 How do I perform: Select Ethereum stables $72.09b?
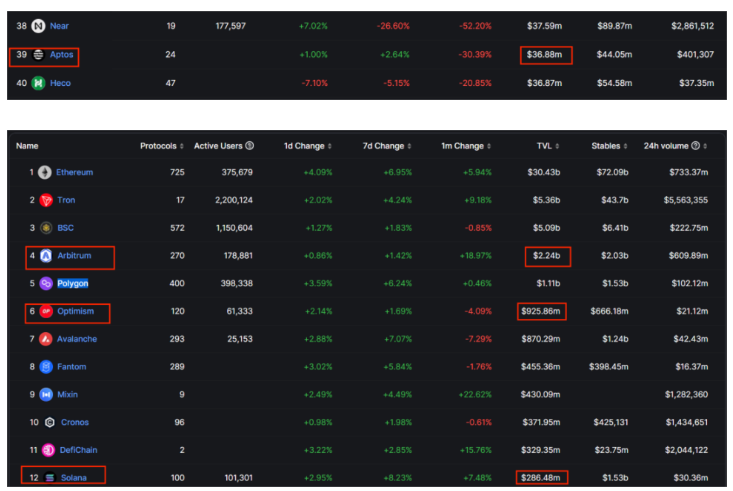(x=612, y=173)
